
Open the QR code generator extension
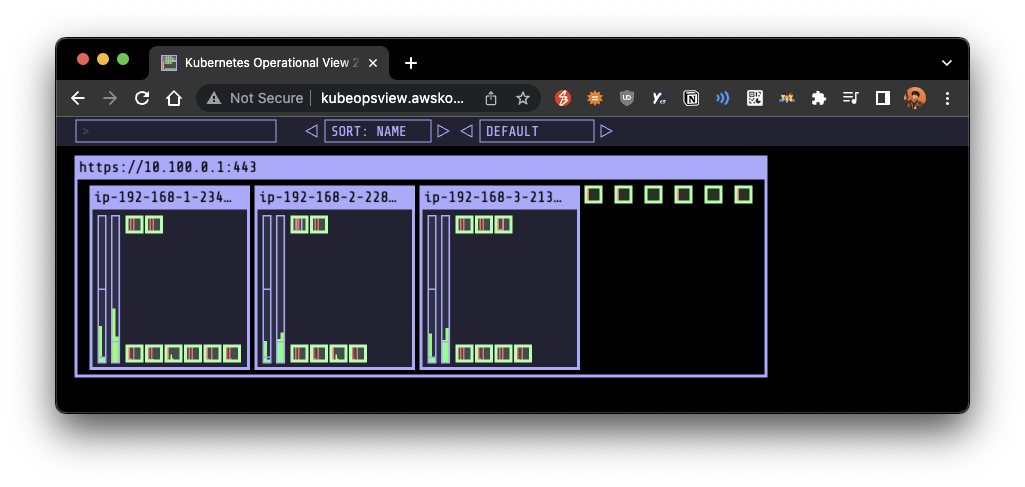pyautogui.click(x=755, y=98)
